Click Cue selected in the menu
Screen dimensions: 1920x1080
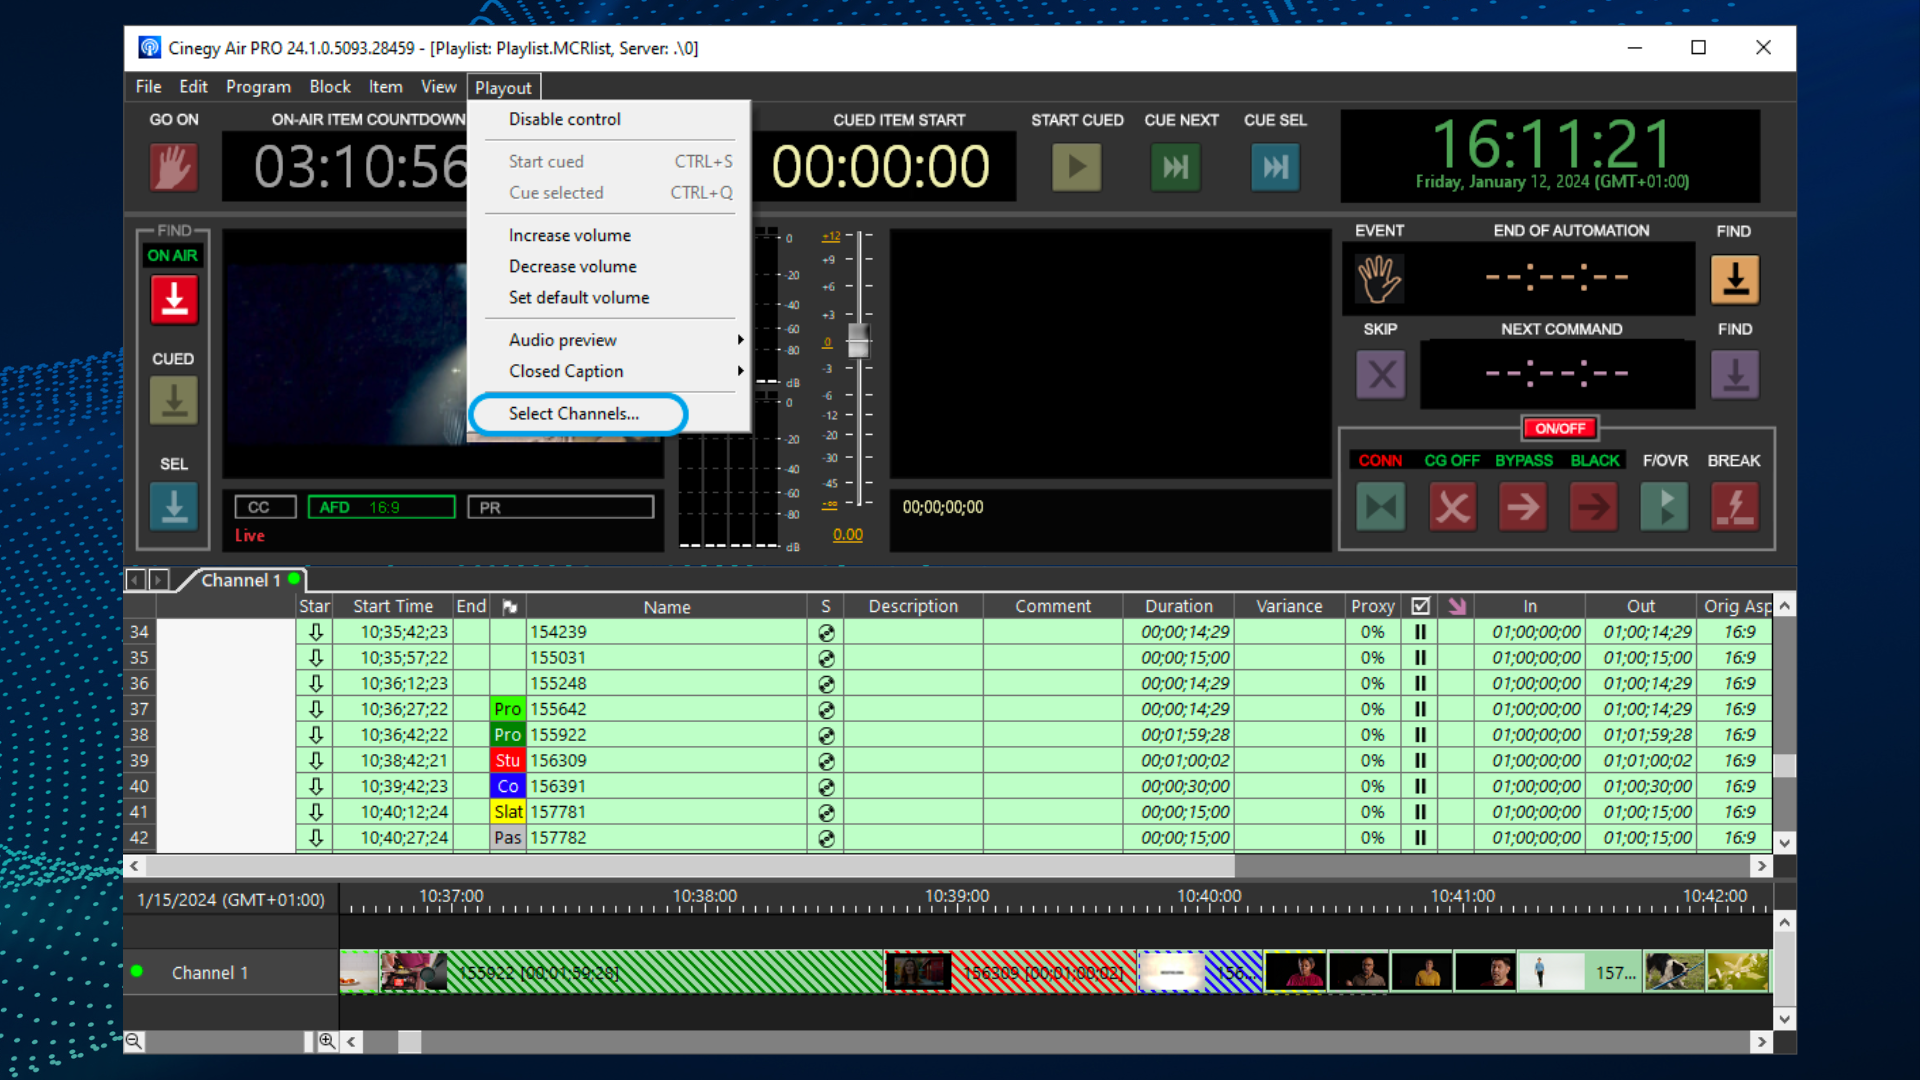click(x=555, y=192)
